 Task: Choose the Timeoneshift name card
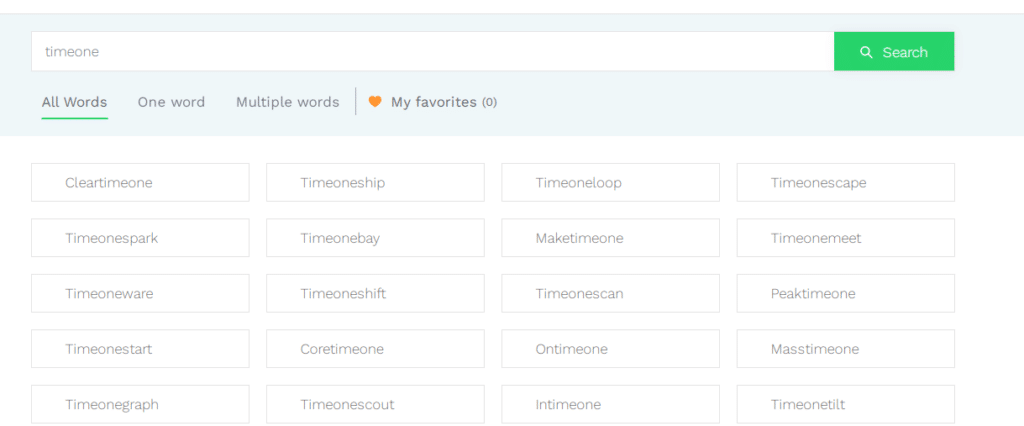click(376, 293)
